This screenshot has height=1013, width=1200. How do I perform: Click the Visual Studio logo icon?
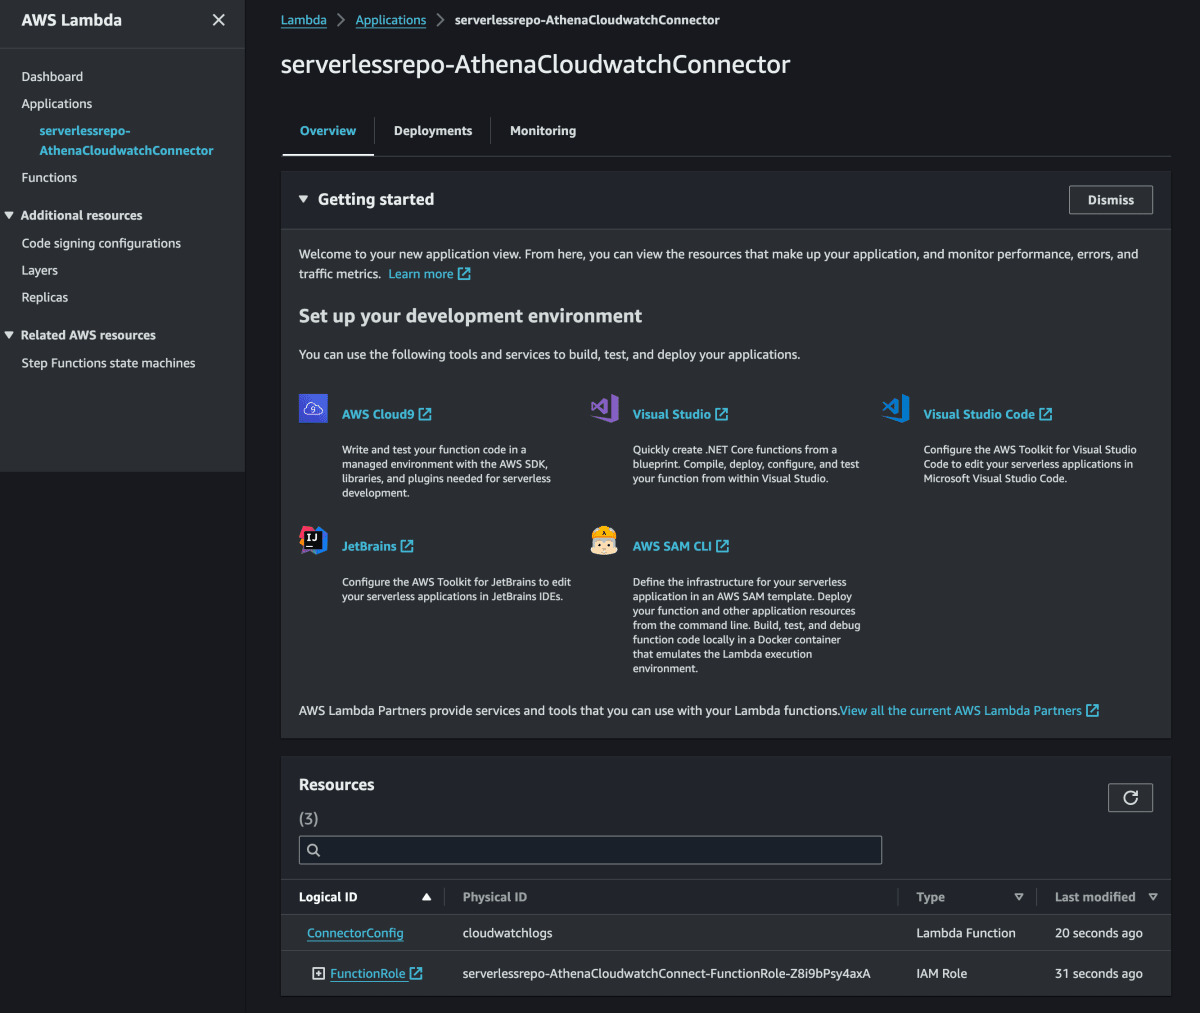tap(604, 409)
